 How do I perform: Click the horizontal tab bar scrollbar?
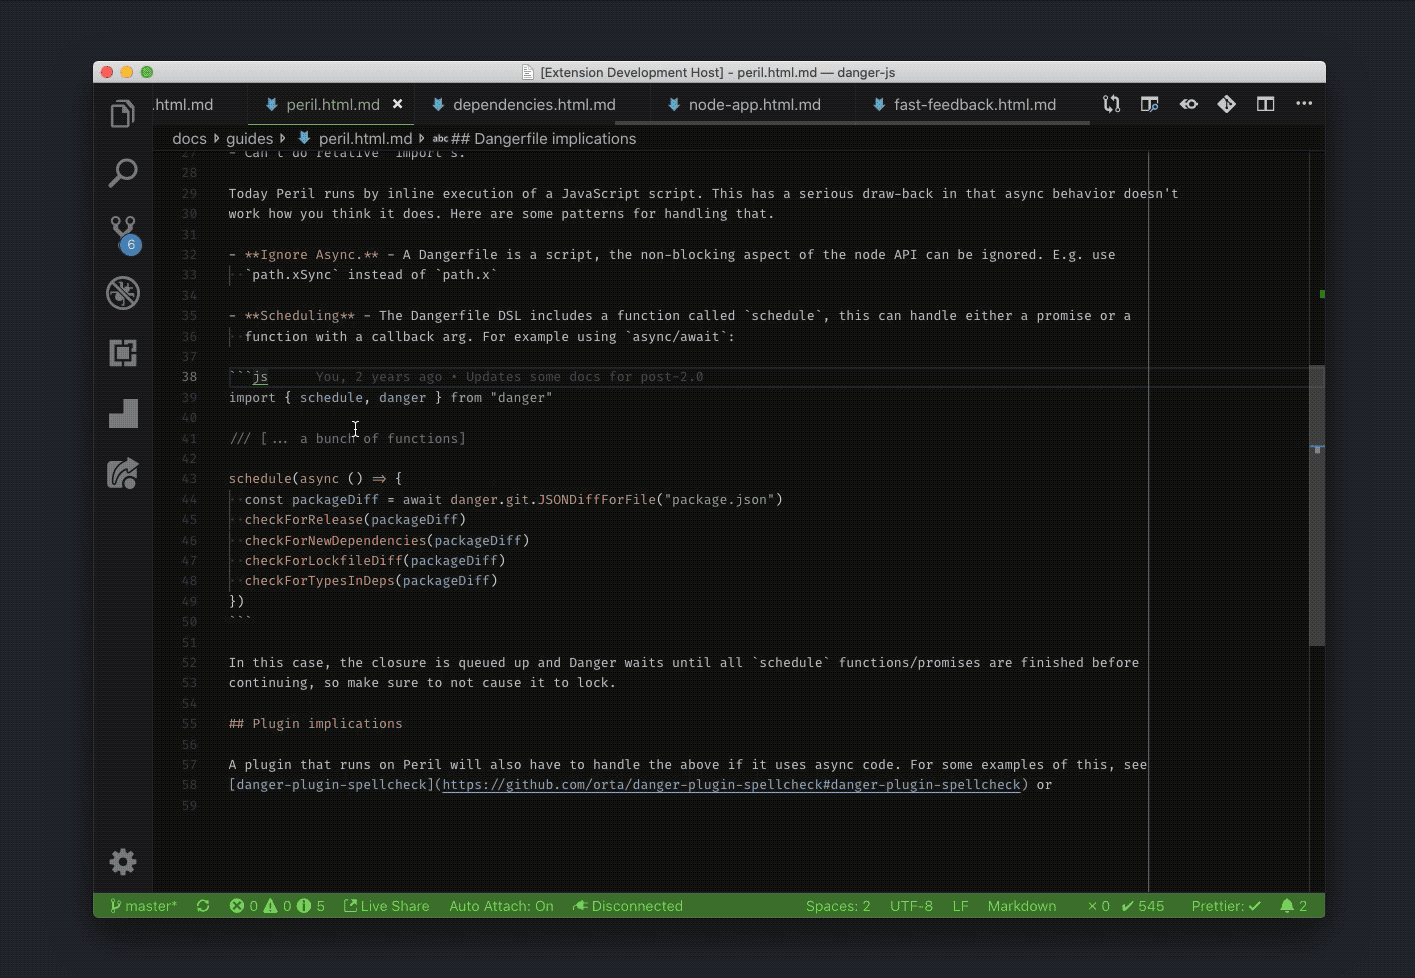click(x=852, y=123)
